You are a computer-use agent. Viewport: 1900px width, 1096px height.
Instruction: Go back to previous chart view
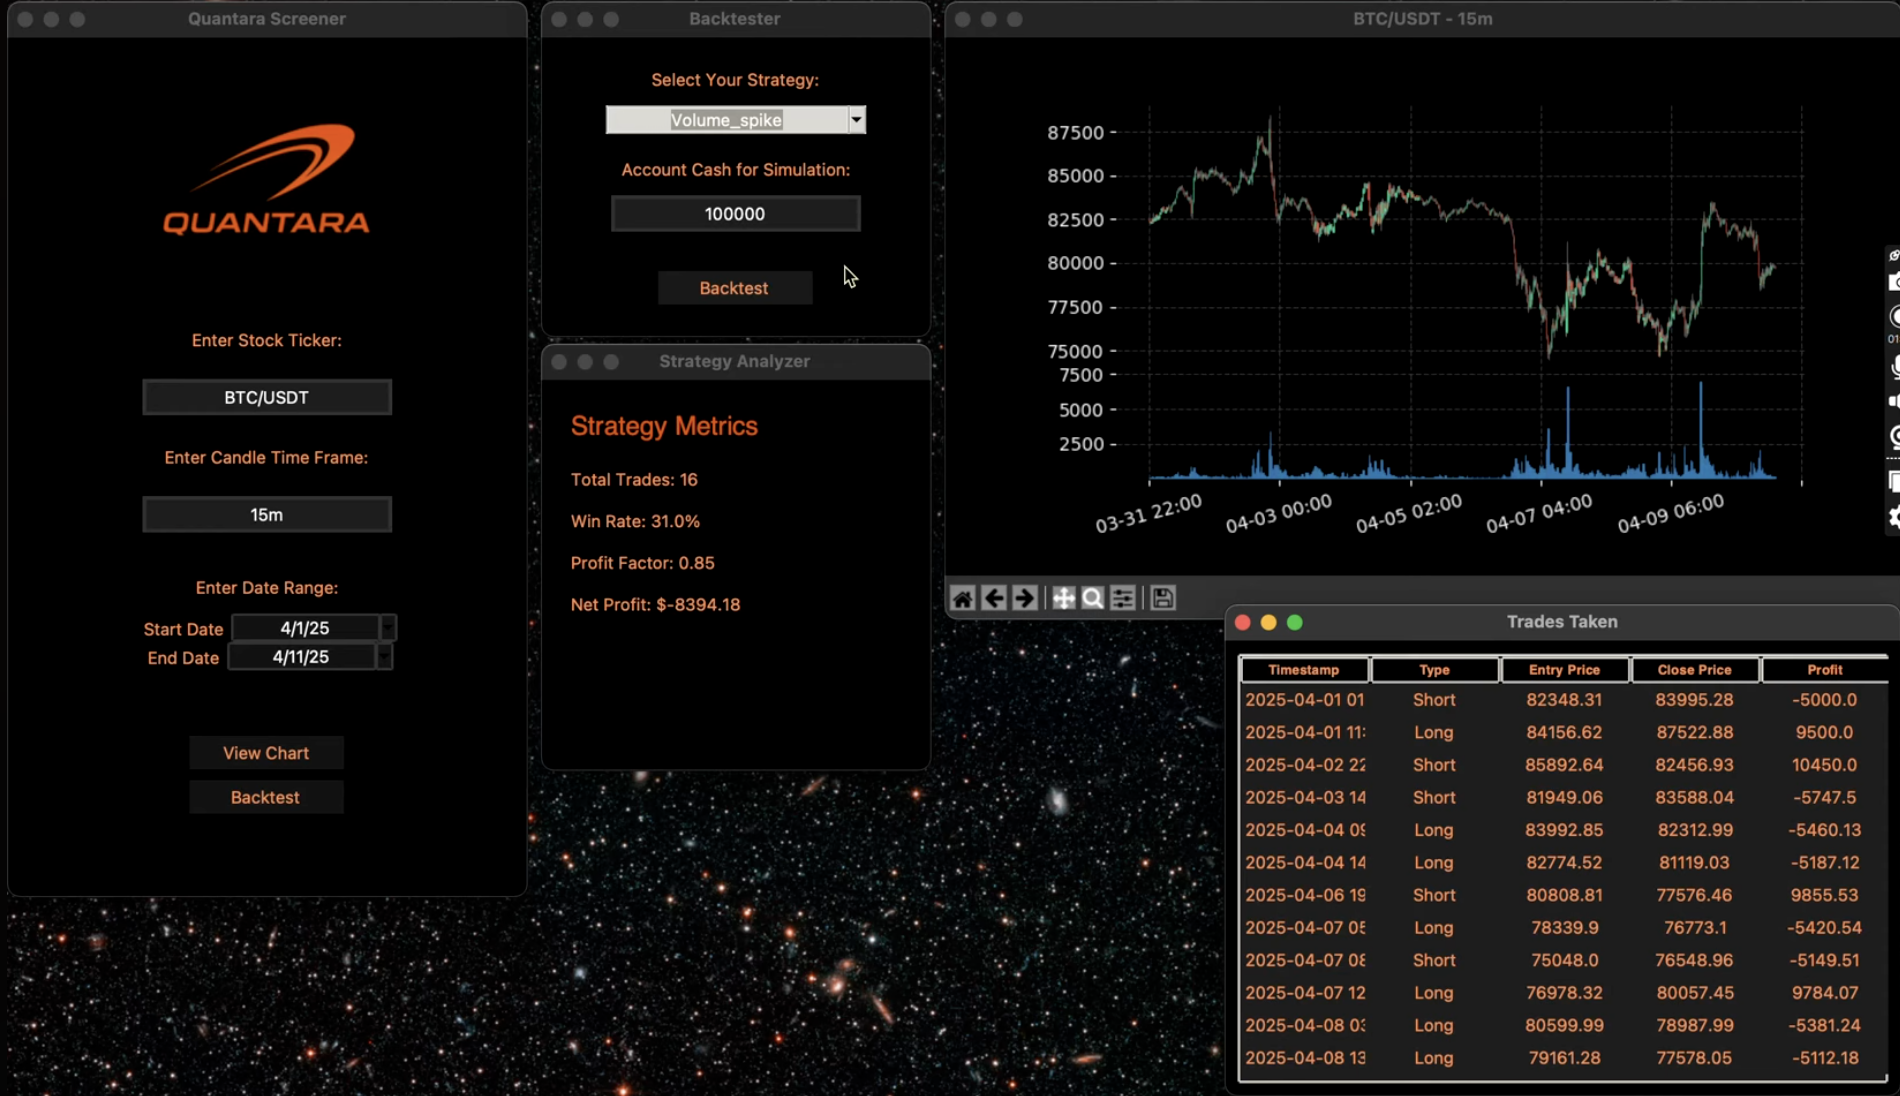[x=993, y=597]
